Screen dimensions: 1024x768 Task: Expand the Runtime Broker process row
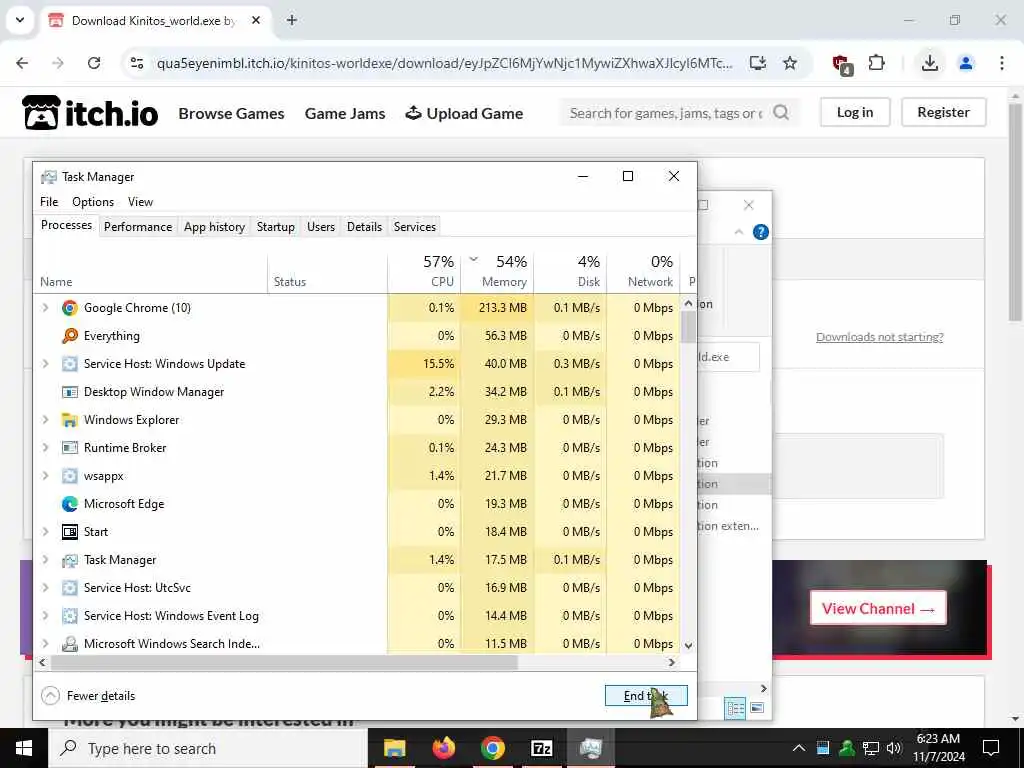click(x=46, y=448)
